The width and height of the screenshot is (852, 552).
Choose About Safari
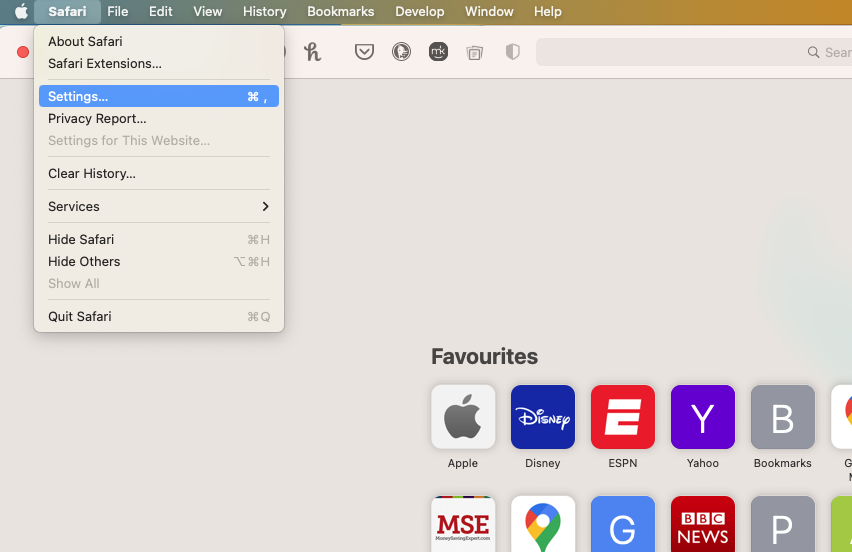coord(159,41)
